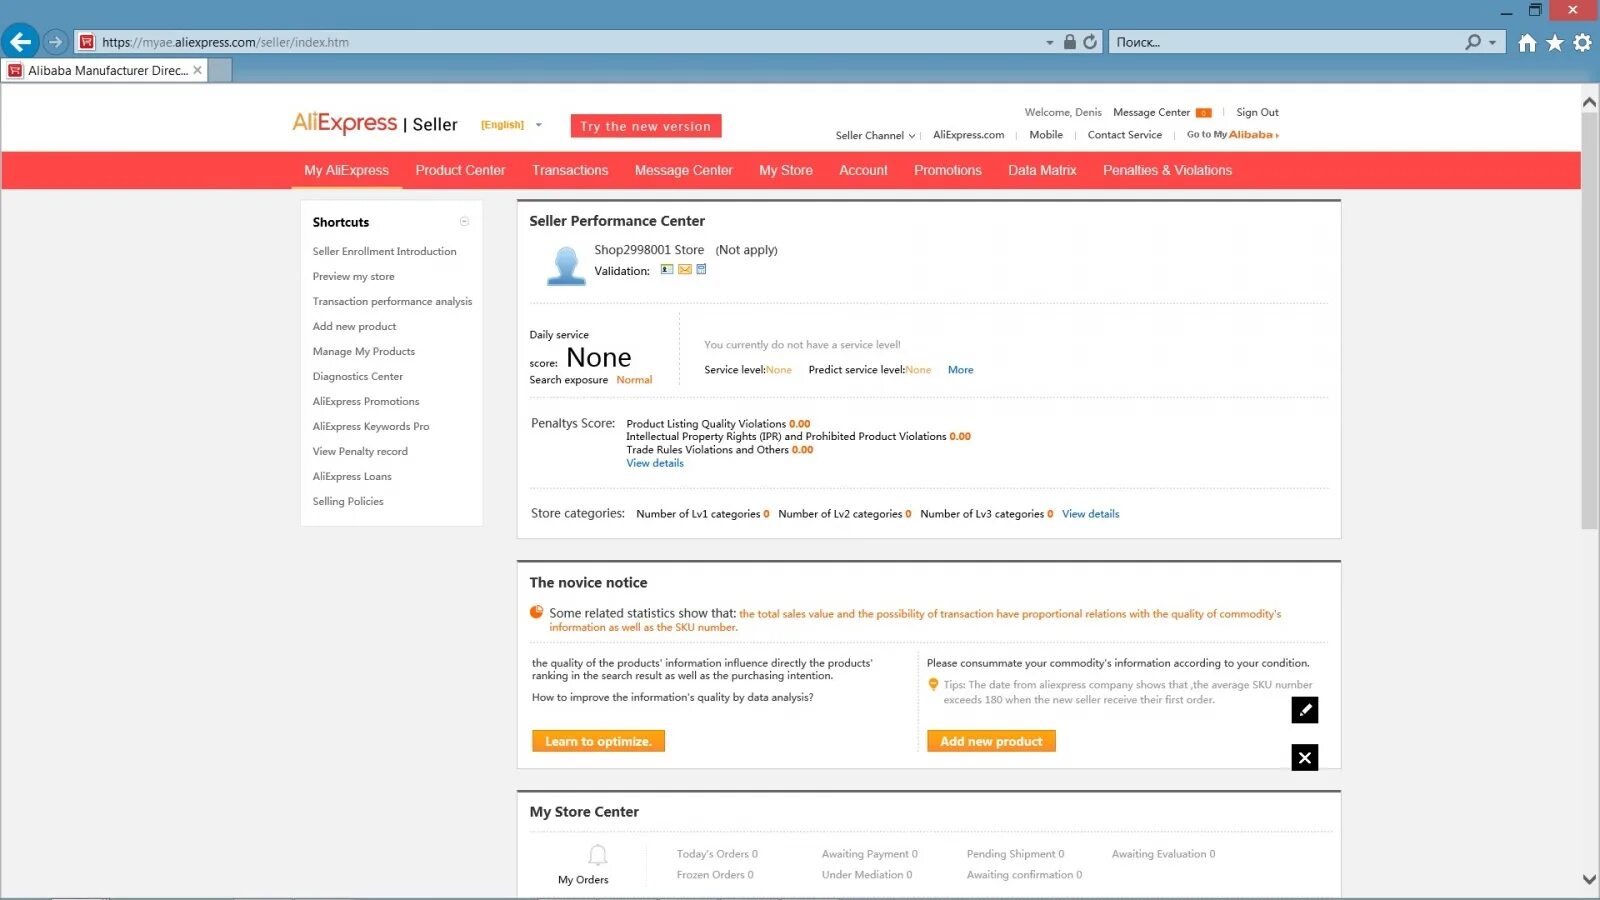This screenshot has height=900, width=1600.
Task: Open AliExpress Loans shortcut
Action: click(x=352, y=477)
